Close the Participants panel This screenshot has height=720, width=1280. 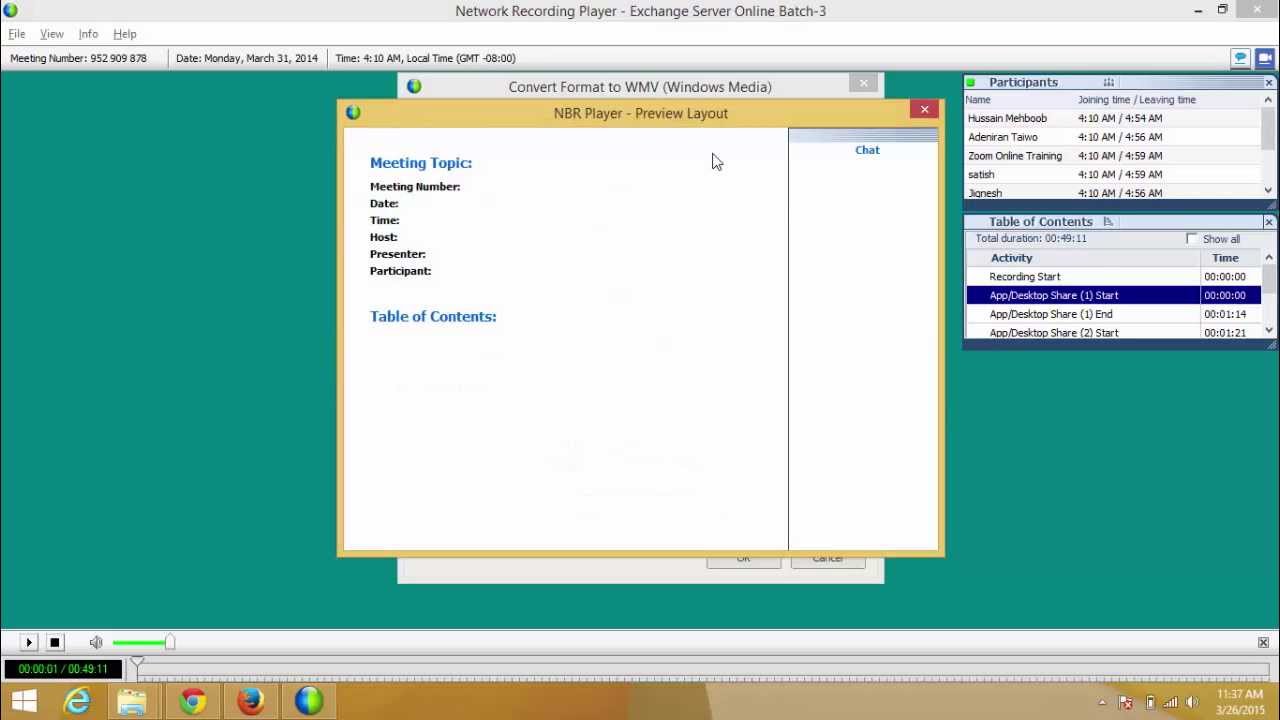coord(1269,82)
